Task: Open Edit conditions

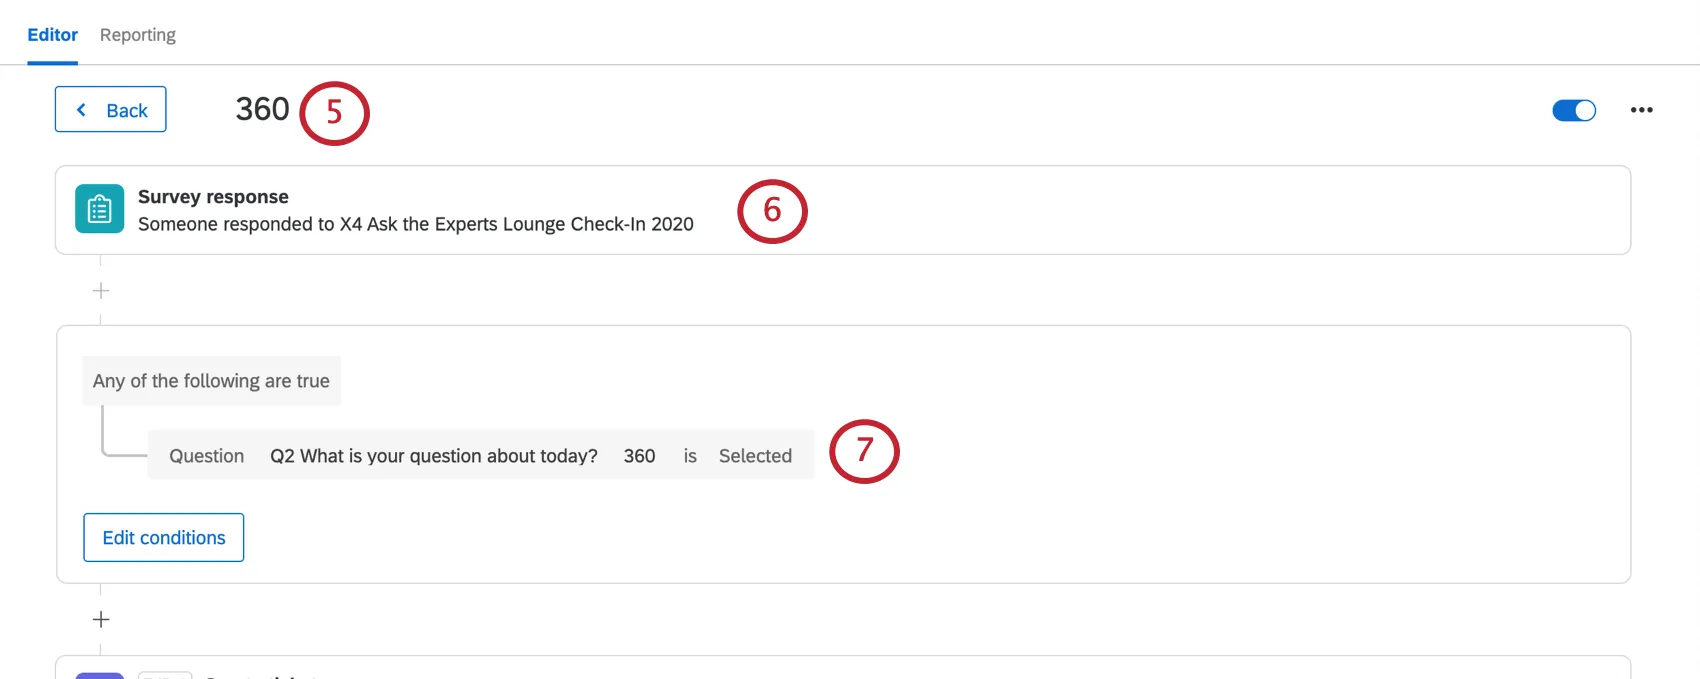Action: (163, 537)
